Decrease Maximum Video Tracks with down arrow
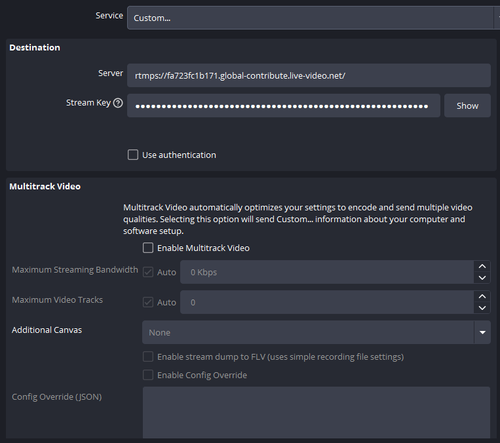The width and height of the screenshot is (500, 443). click(482, 308)
